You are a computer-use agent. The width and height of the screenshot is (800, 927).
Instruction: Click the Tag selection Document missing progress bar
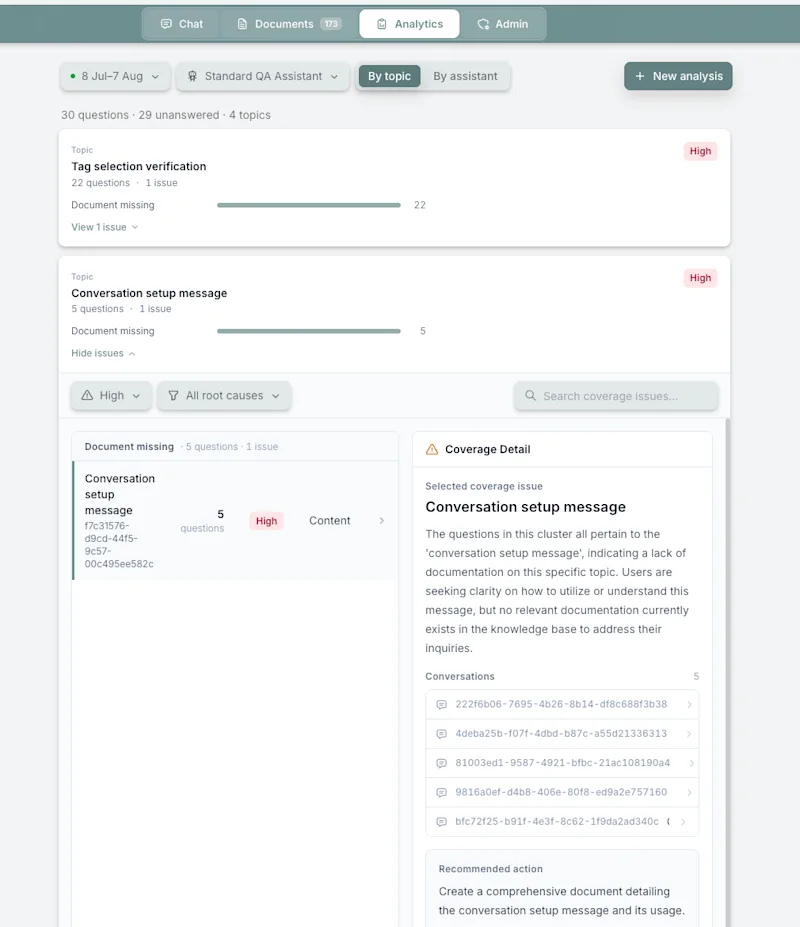[x=309, y=205]
